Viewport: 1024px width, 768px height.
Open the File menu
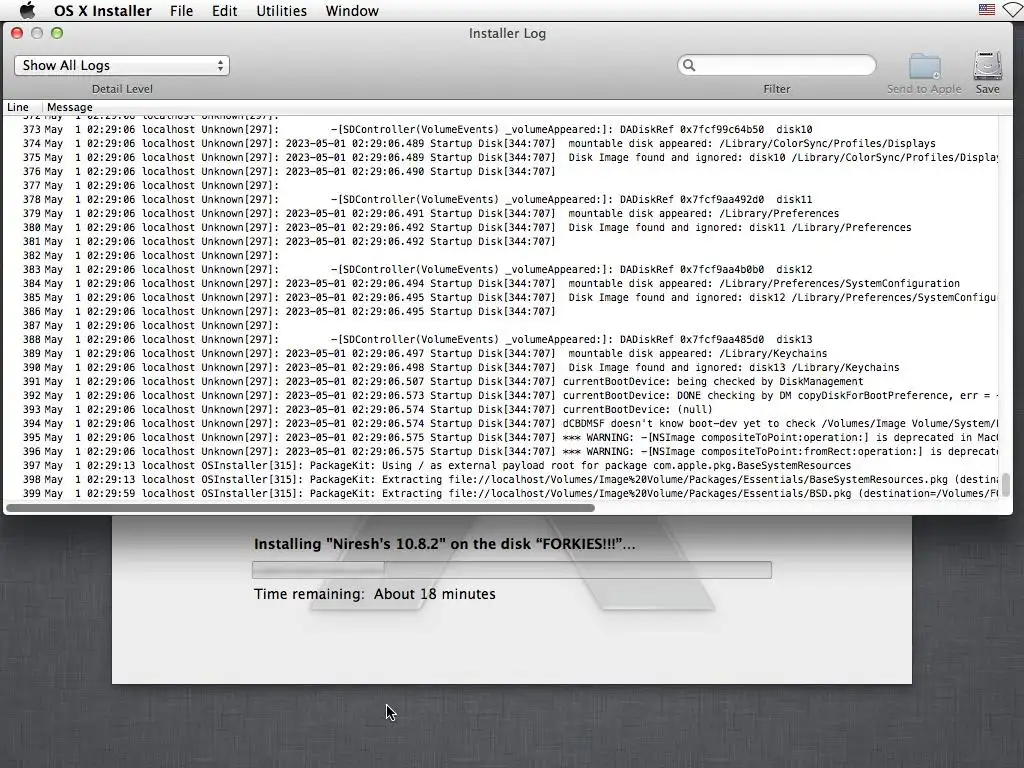point(182,11)
